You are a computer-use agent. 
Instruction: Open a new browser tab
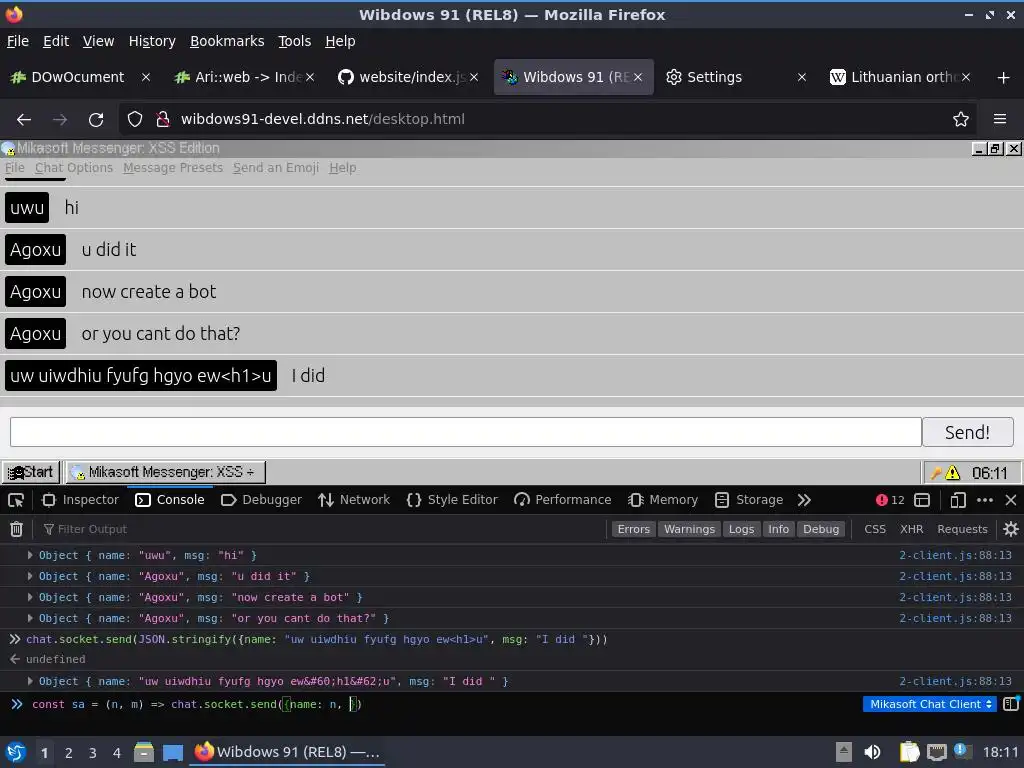[x=1003, y=78]
